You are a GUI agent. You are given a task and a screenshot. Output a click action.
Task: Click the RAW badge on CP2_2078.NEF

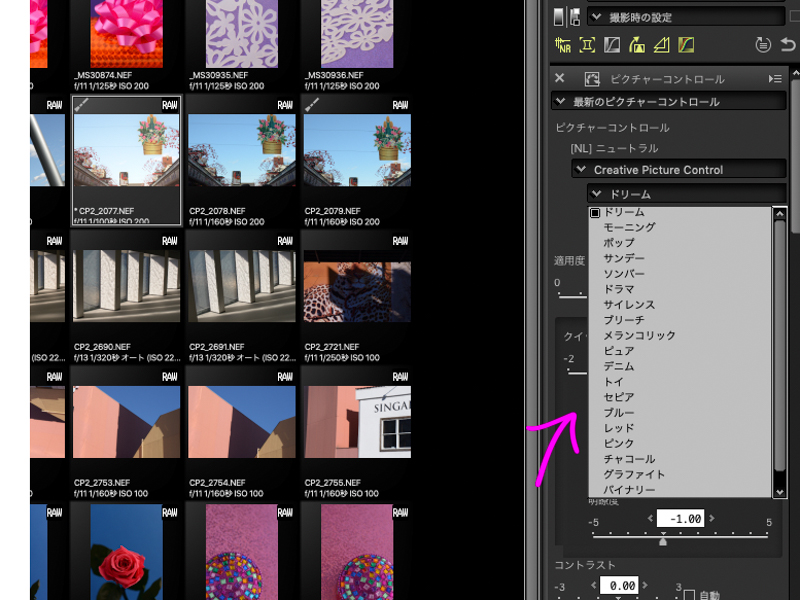[285, 105]
